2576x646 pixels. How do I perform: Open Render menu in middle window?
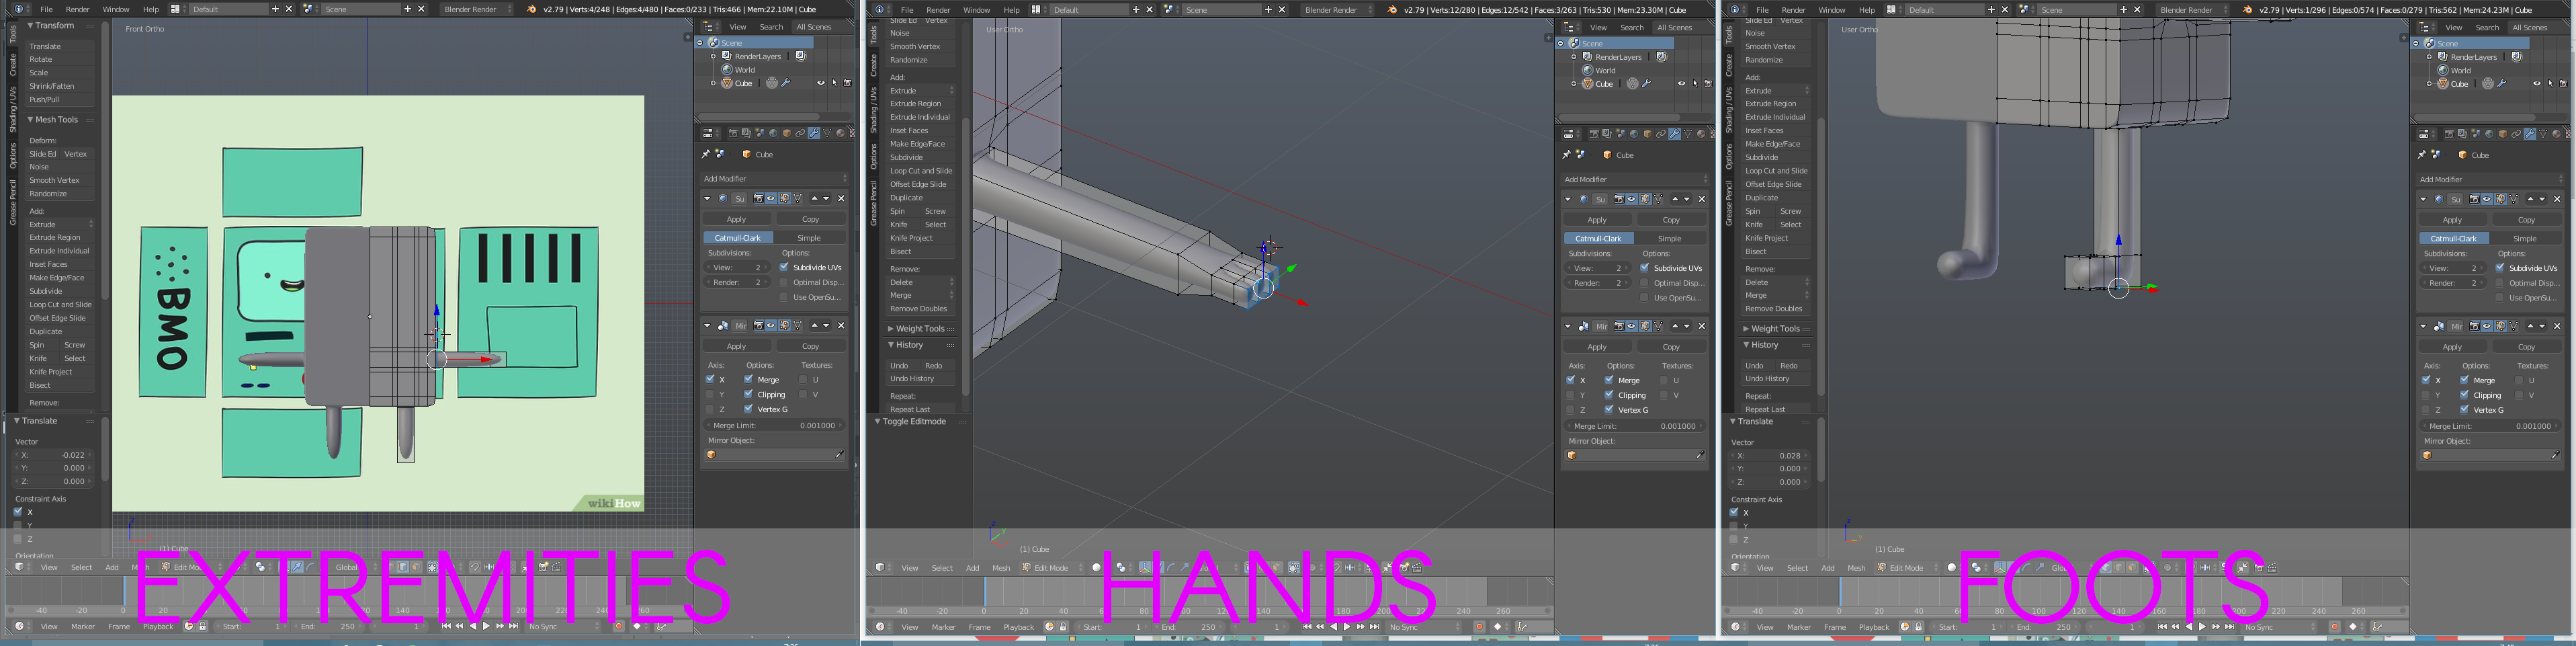point(938,9)
